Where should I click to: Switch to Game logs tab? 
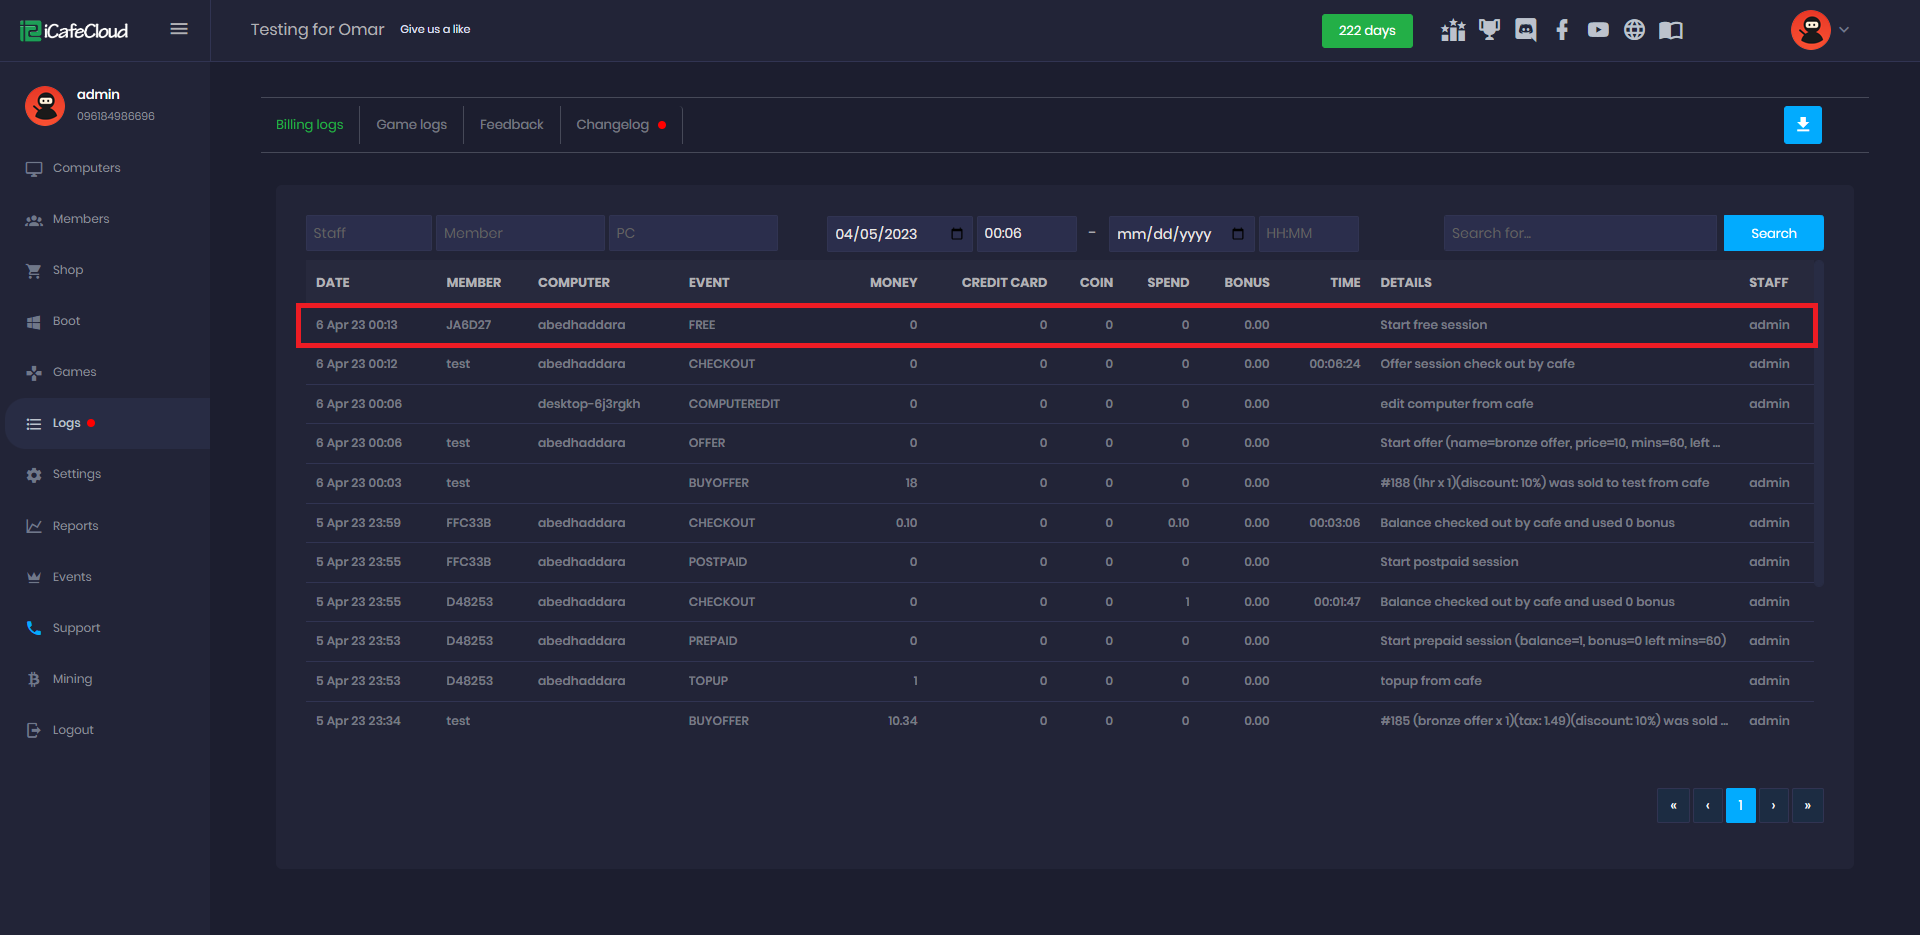coord(411,125)
